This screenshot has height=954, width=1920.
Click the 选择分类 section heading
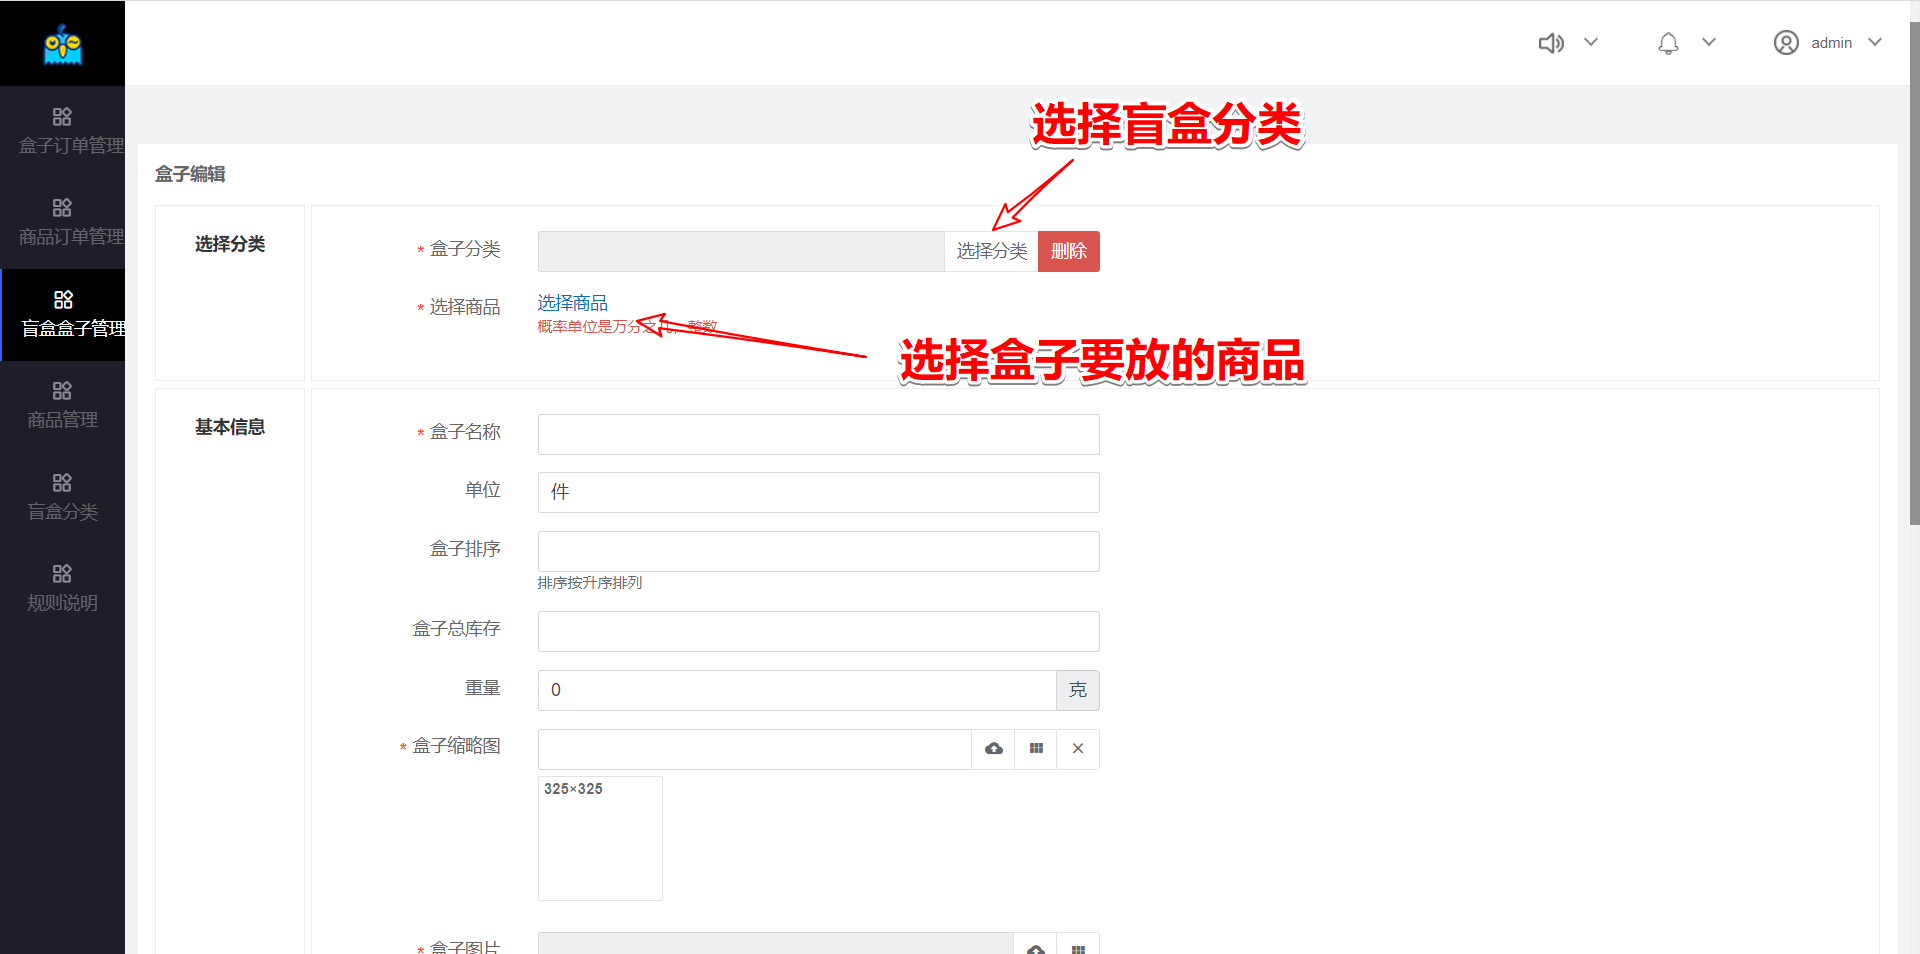(230, 244)
